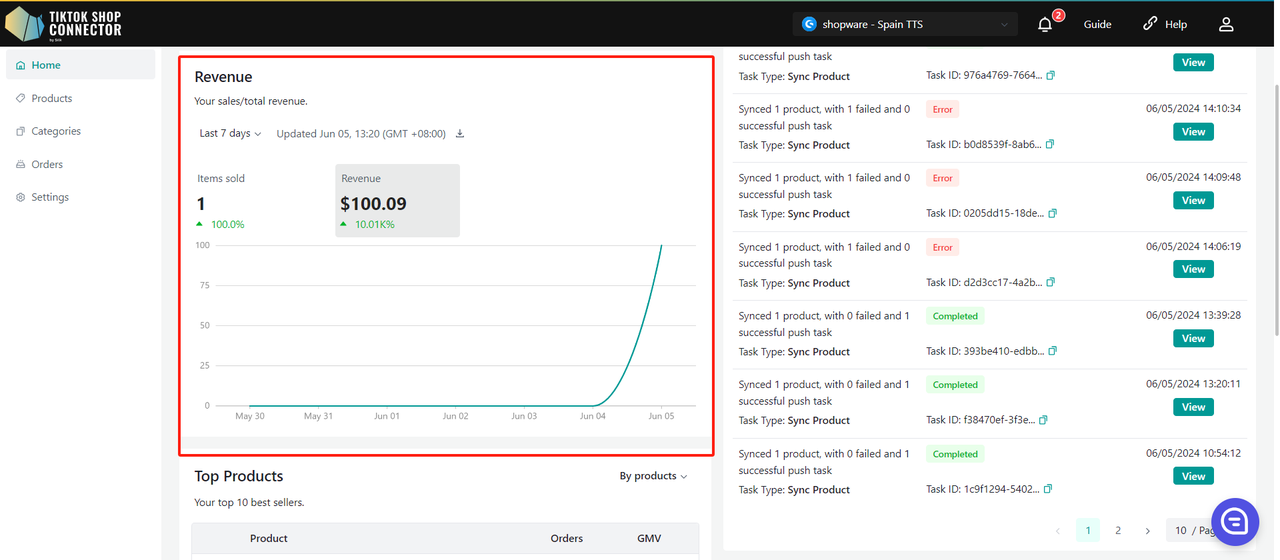Image resolution: width=1280 pixels, height=560 pixels.
Task: Go to page 2 of tasks
Action: coord(1118,531)
